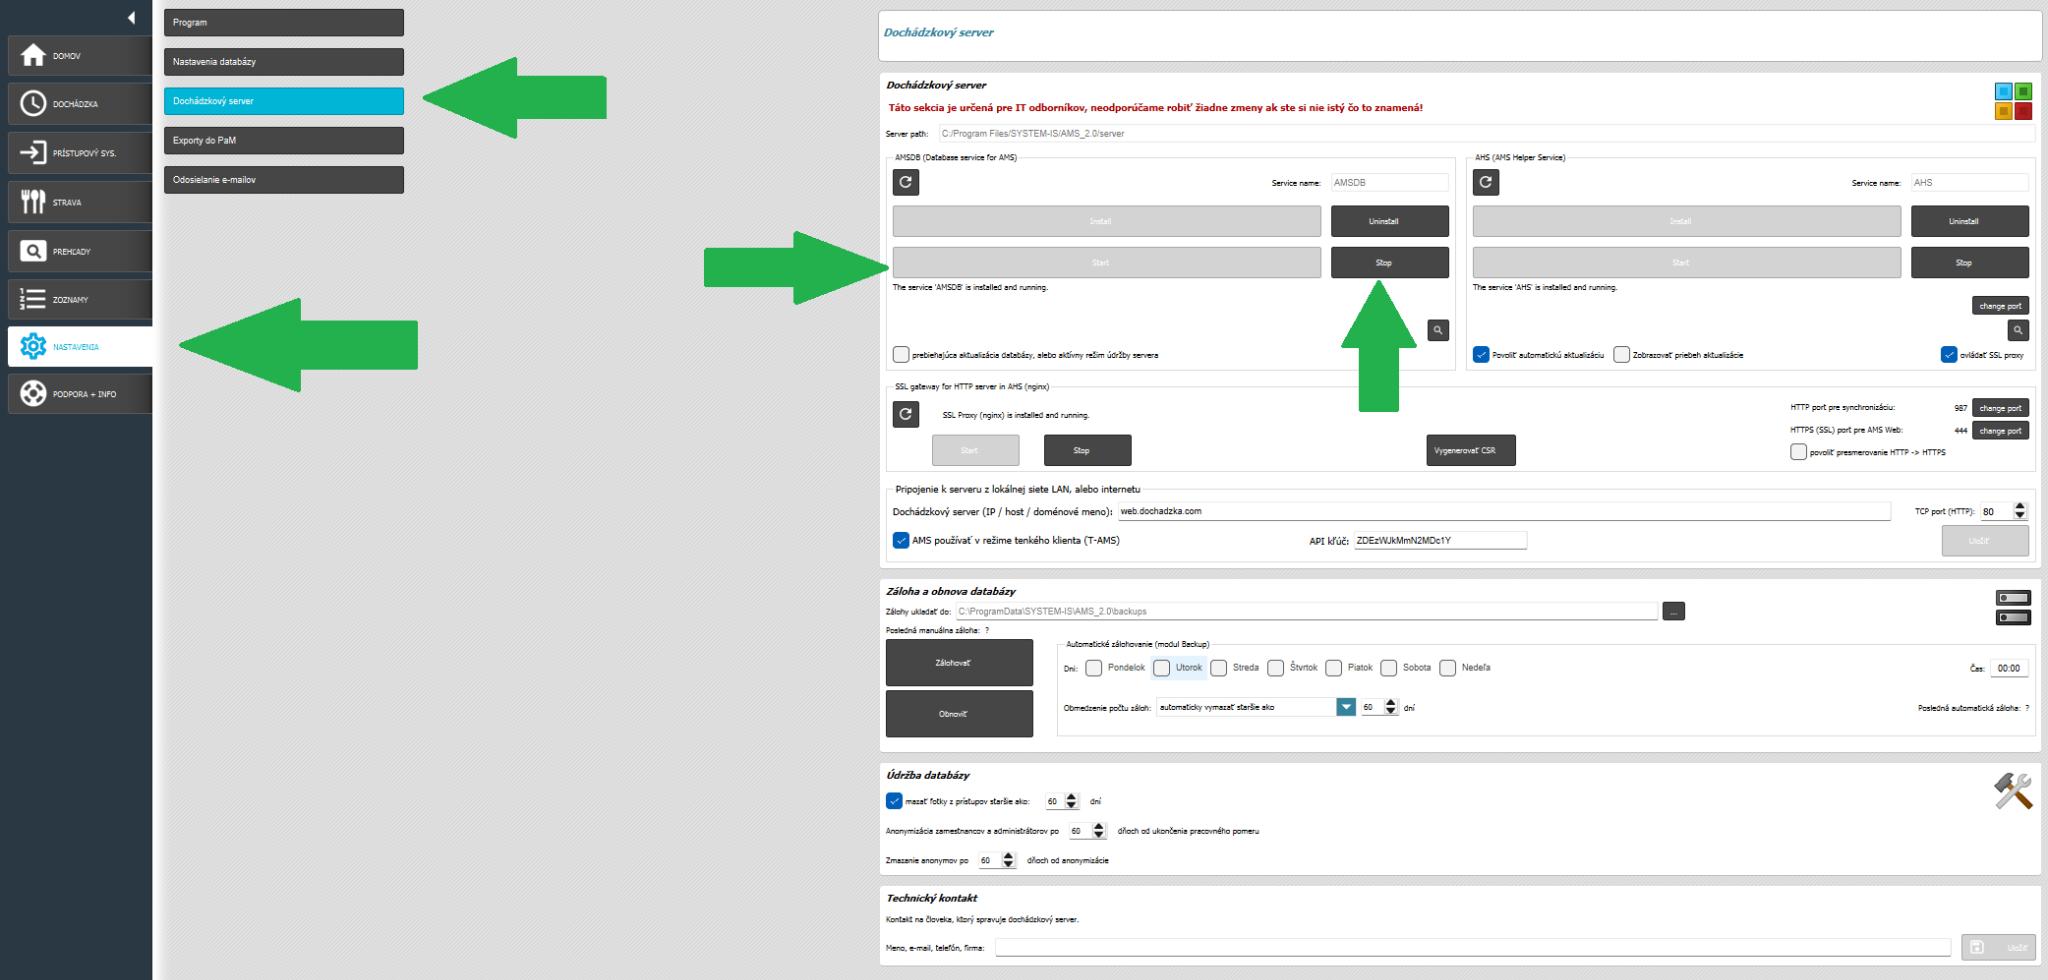This screenshot has height=980, width=2048.
Task: Open the Nastavenia databázy menu item
Action: (x=284, y=62)
